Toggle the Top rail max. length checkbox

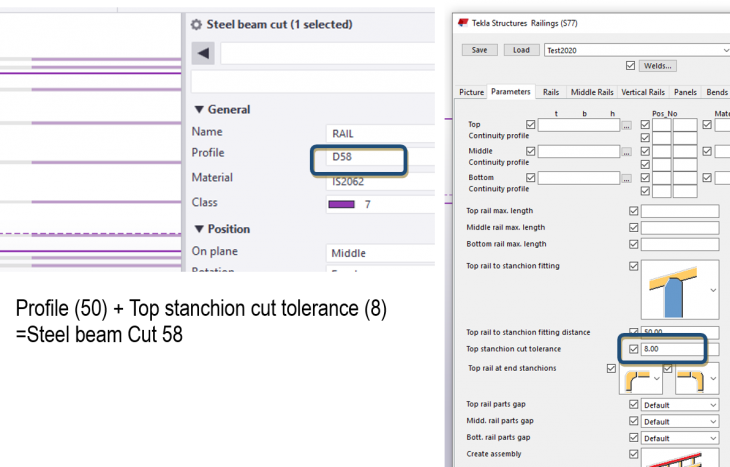point(634,211)
